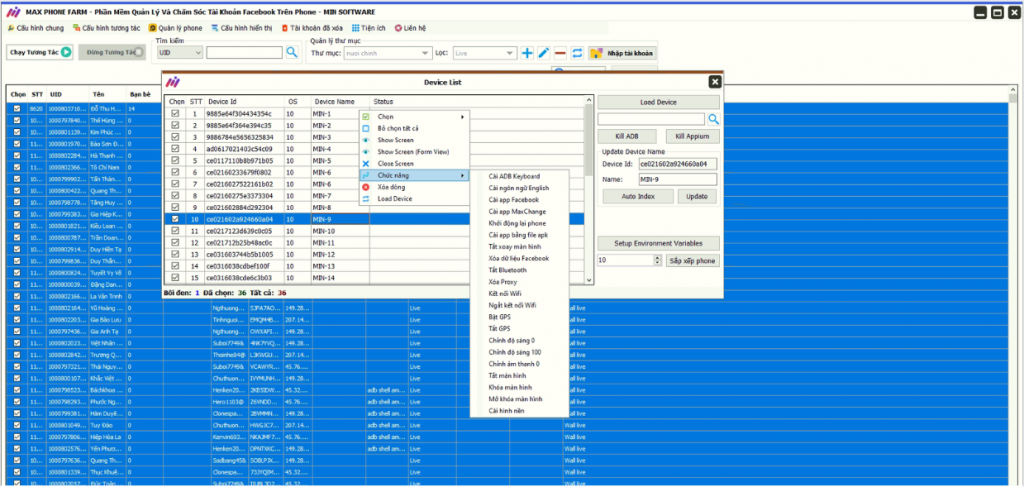Select Cài hình nền in submenu

[x=519, y=411]
